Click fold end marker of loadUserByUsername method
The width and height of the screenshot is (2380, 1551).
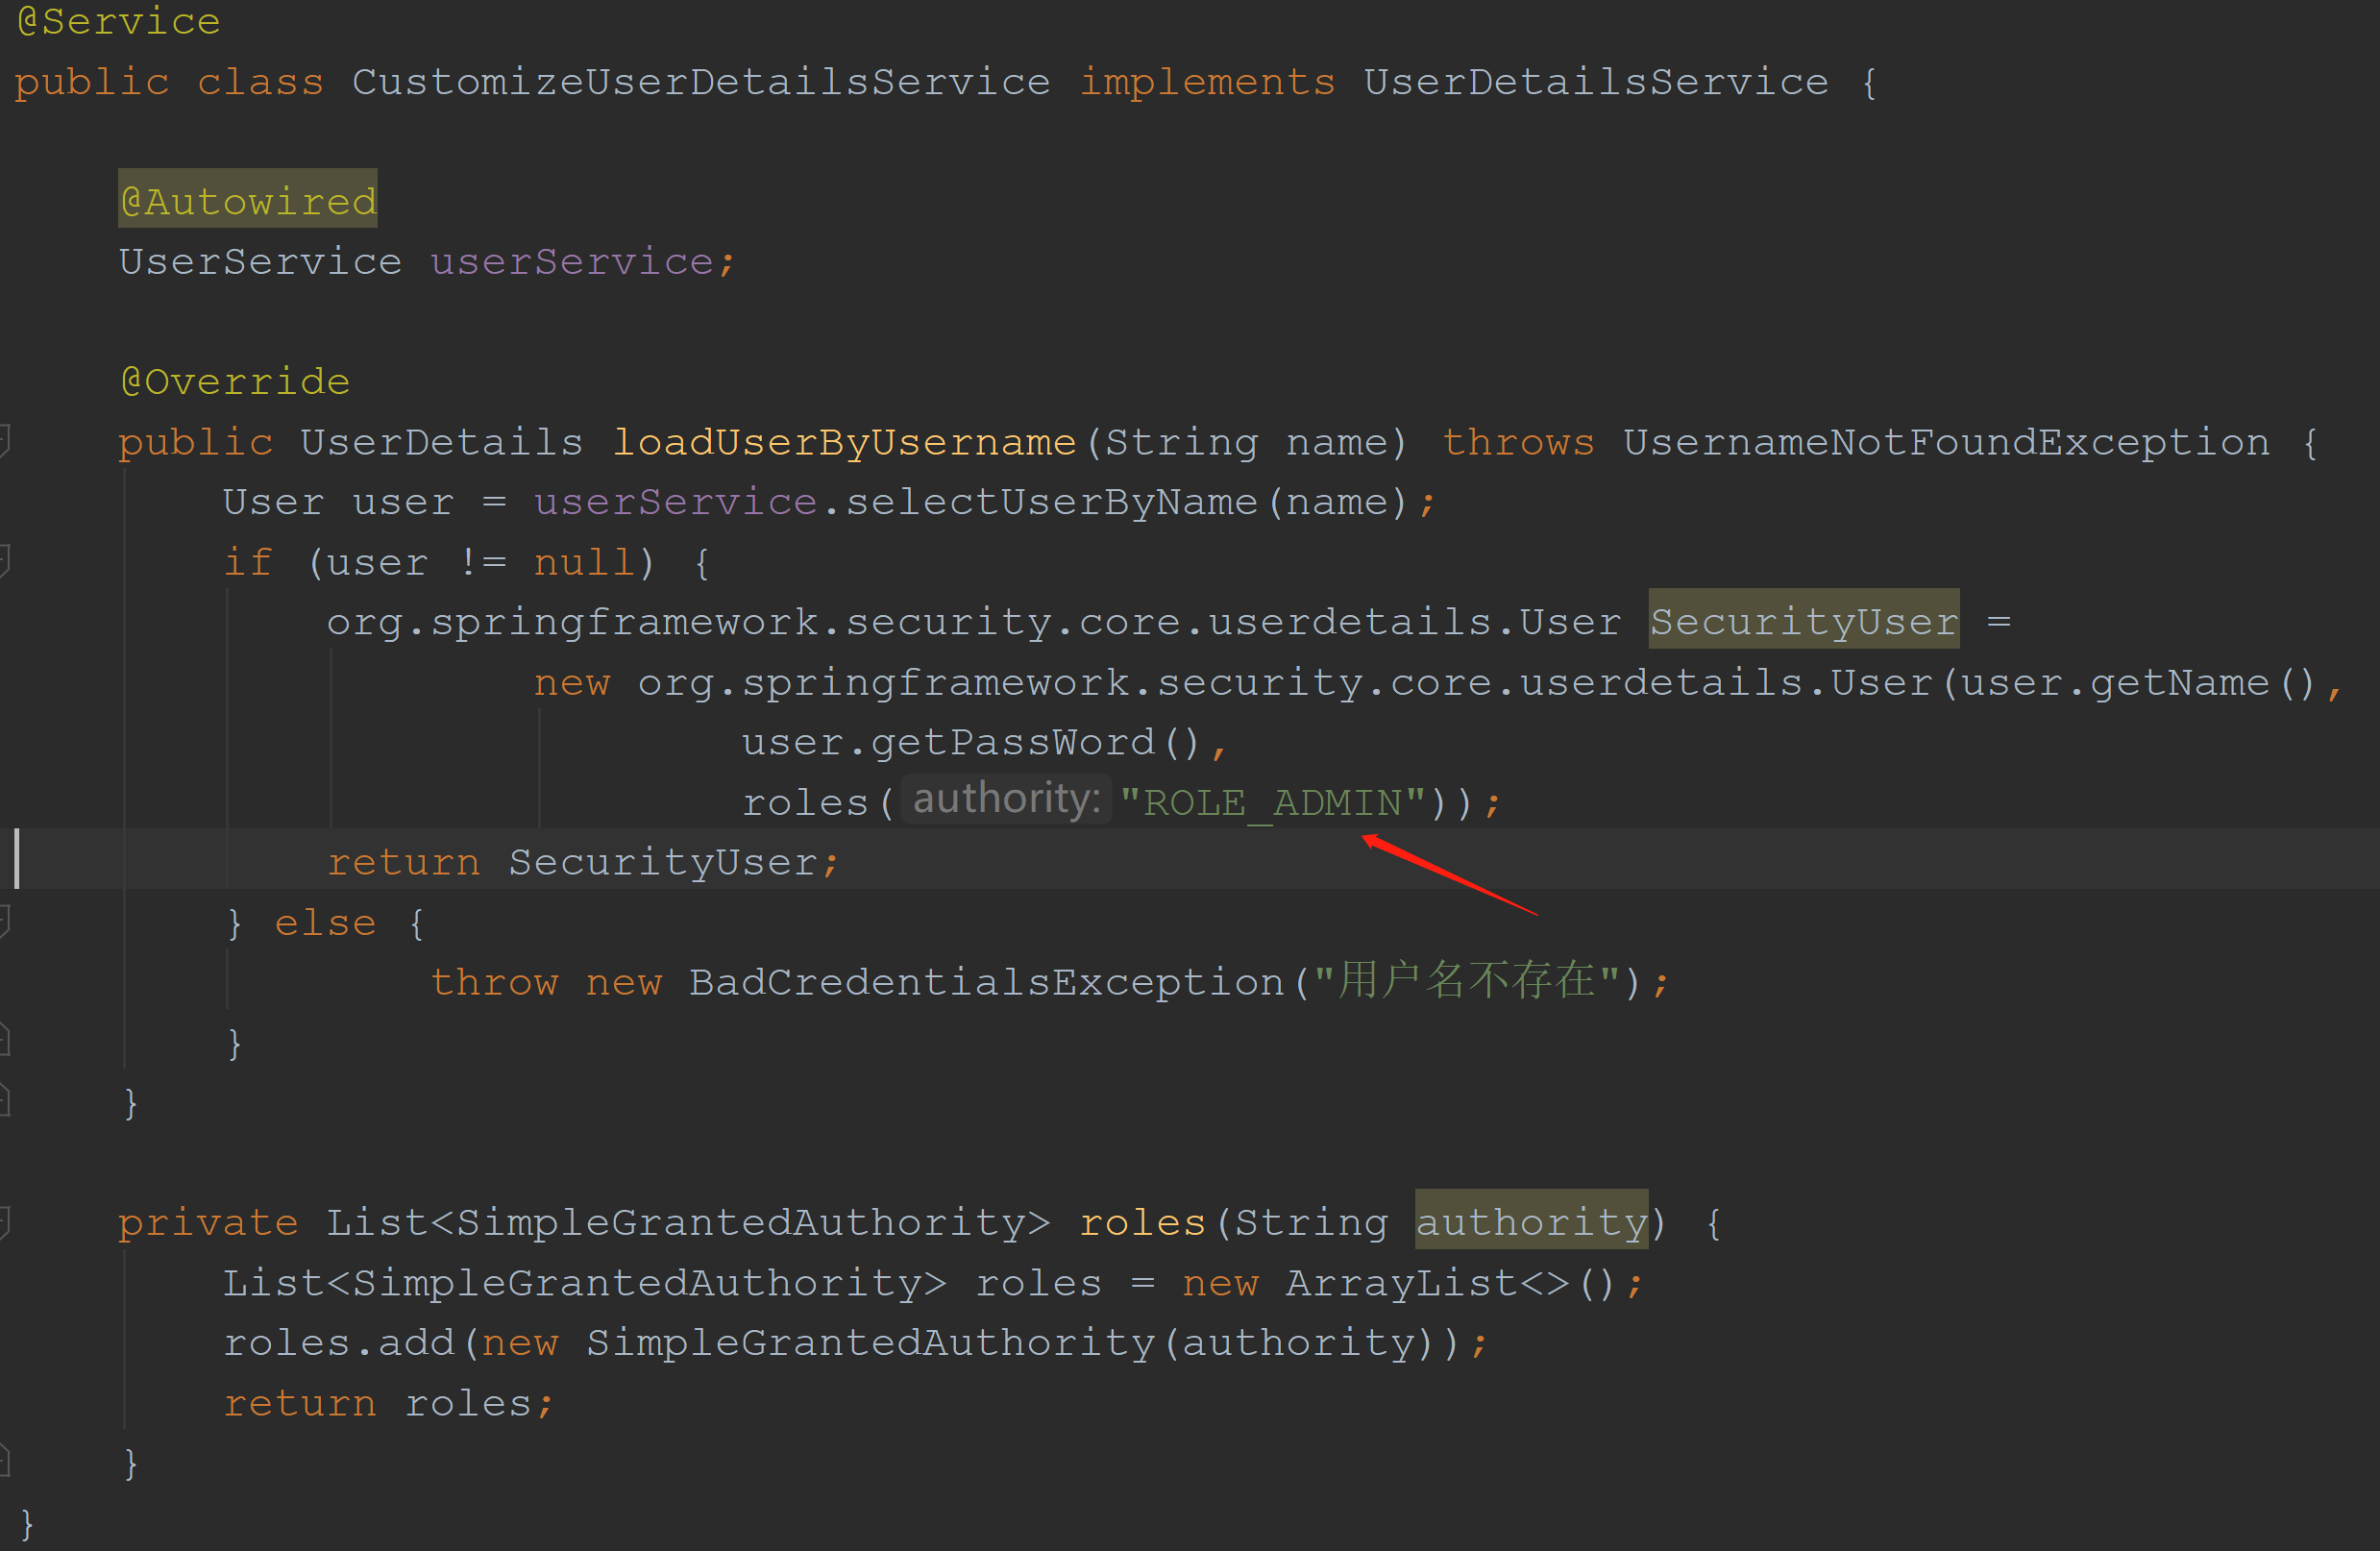point(5,1101)
